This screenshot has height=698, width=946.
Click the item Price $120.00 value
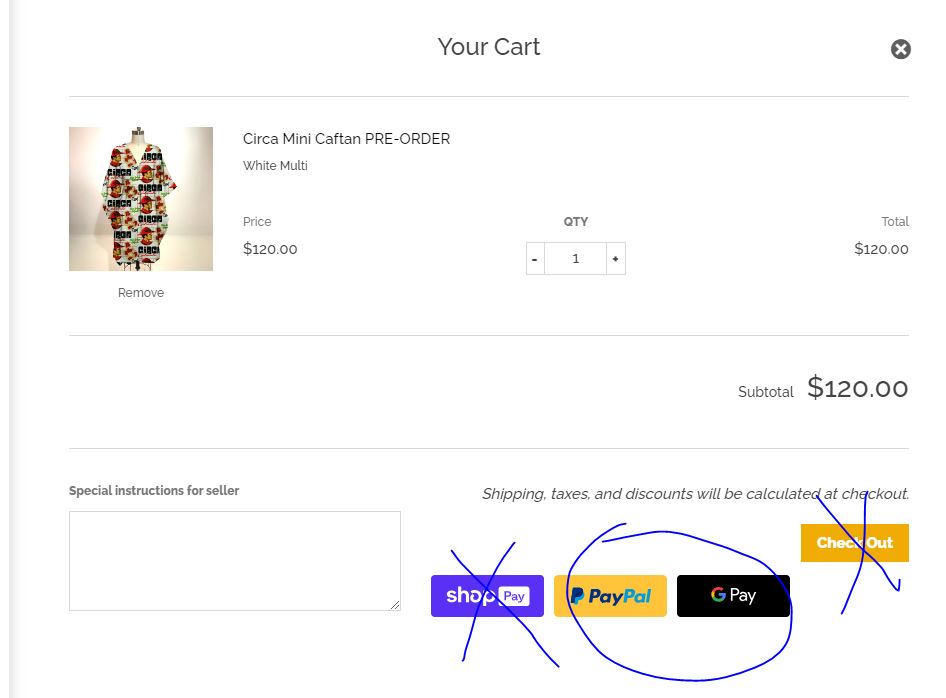(x=270, y=249)
